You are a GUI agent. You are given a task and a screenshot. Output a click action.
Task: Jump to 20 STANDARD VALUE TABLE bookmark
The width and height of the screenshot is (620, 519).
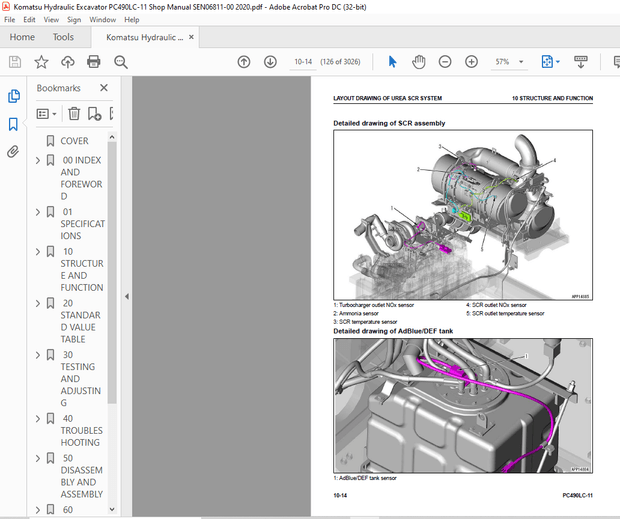coord(81,321)
